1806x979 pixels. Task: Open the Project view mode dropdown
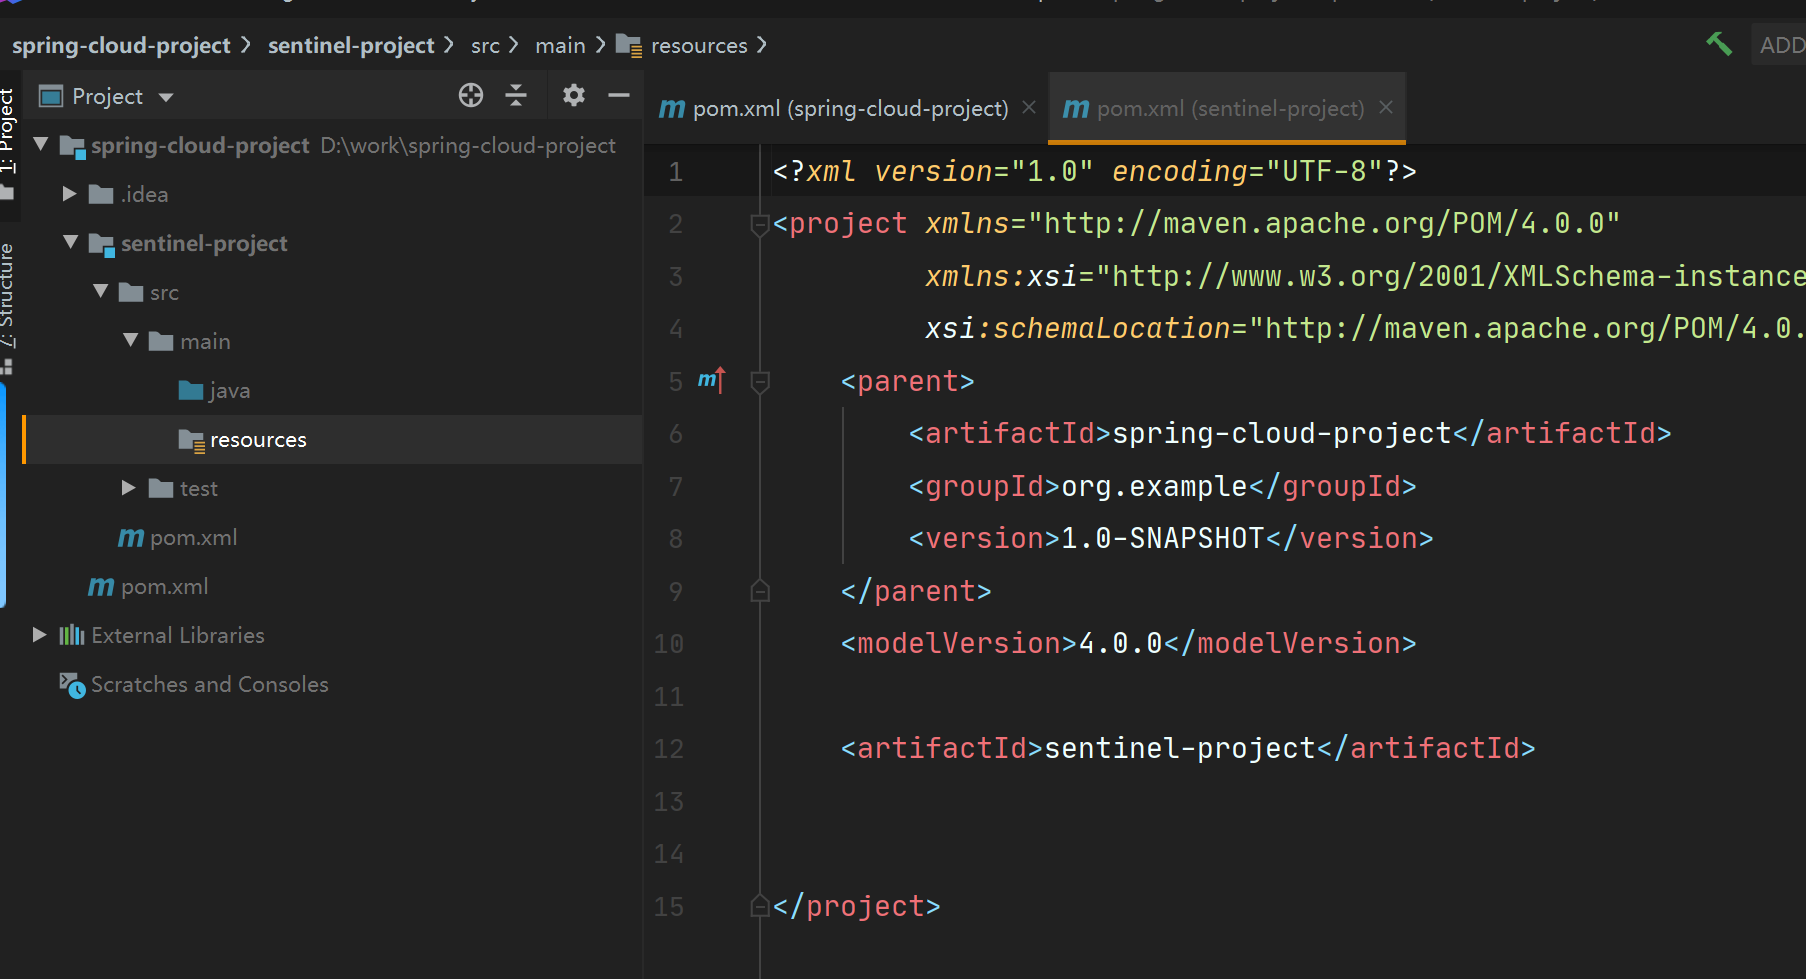pyautogui.click(x=168, y=96)
